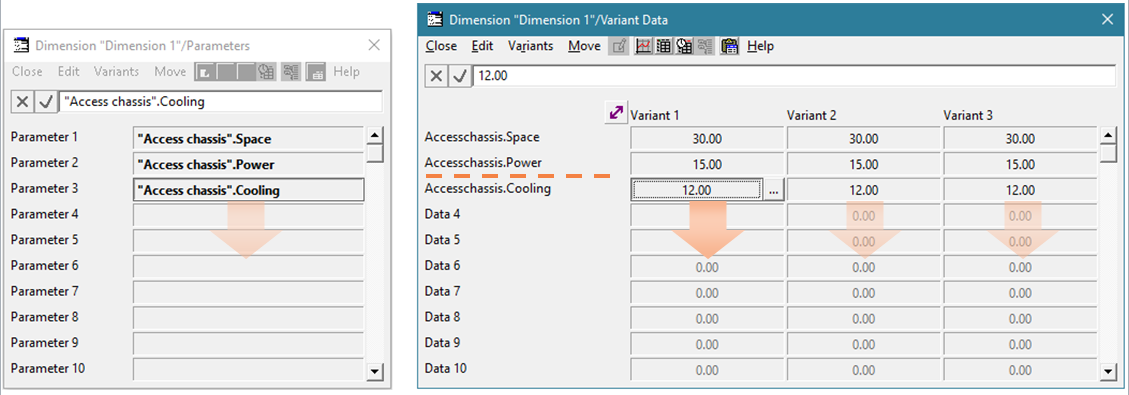Confirm the Cooling parameter entry with checkmark
Screen dimensions: 1129x395
46,102
